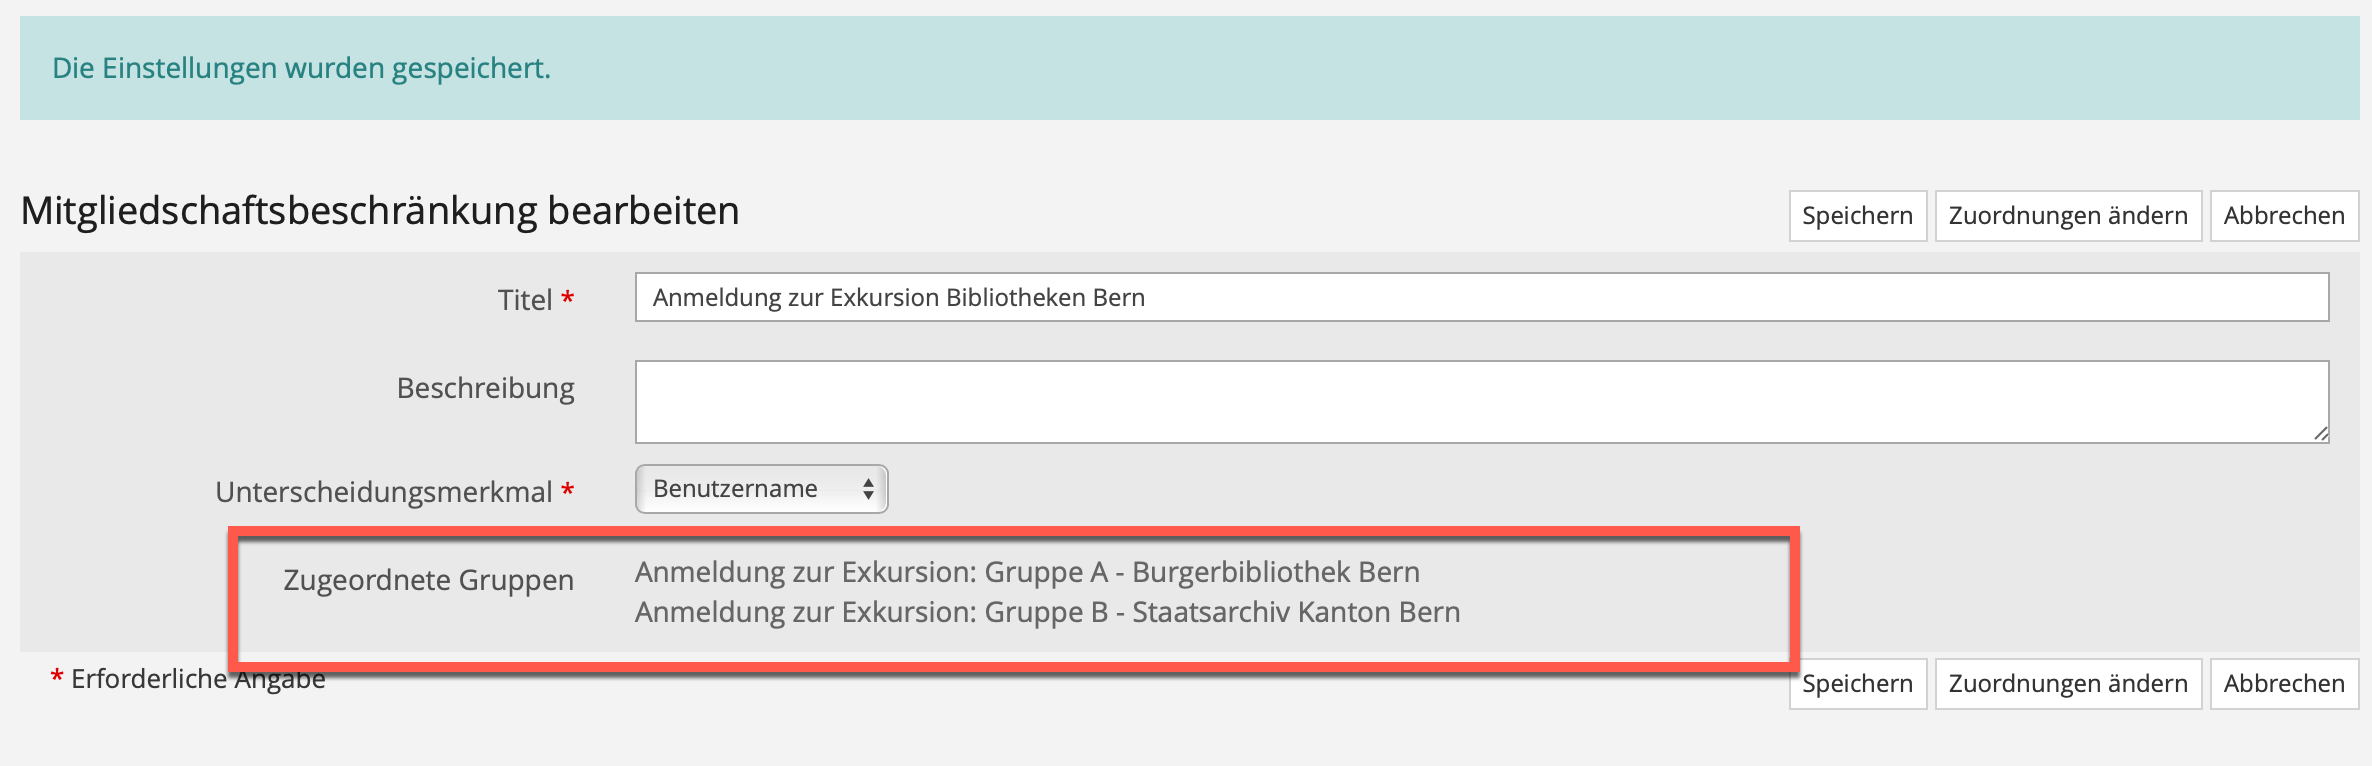This screenshot has height=766, width=2372.
Task: Click the Zugeordnete Gruppen label
Action: click(428, 580)
